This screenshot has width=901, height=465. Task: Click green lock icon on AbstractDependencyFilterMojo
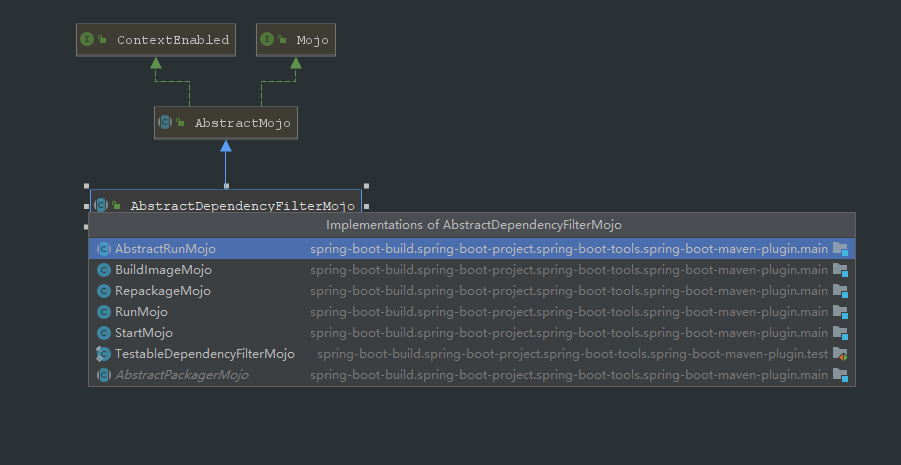click(116, 205)
